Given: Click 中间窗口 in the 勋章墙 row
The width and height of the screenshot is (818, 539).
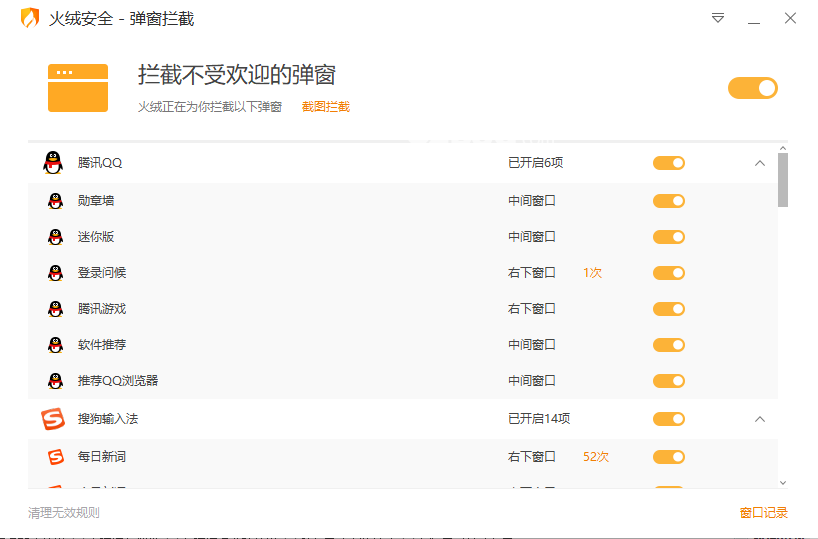Looking at the screenshot, I should pyautogui.click(x=532, y=201).
